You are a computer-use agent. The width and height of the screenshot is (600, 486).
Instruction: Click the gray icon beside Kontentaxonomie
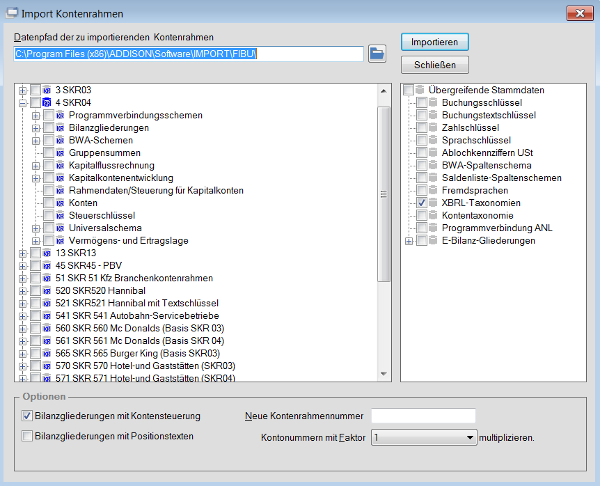[x=433, y=215]
